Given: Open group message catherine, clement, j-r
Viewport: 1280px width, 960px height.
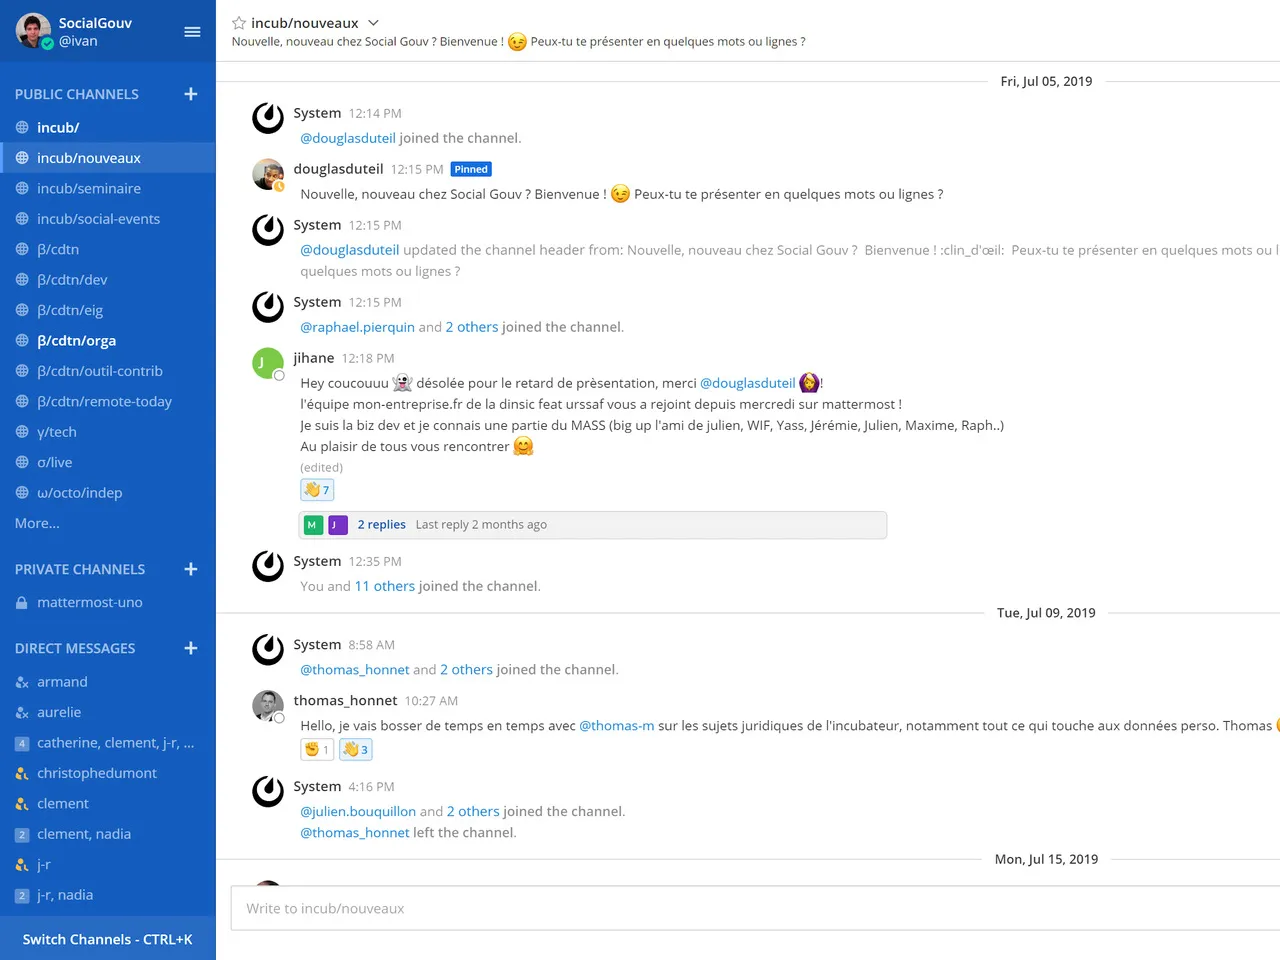Looking at the screenshot, I should 108,743.
